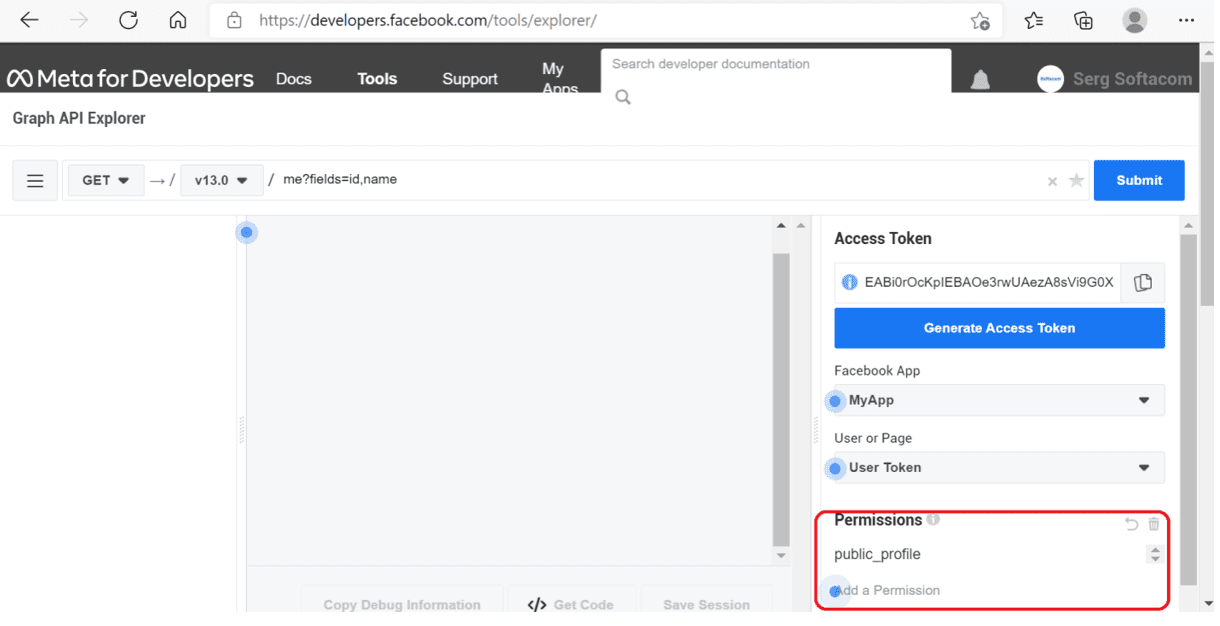Save the query as favorite star

tap(1076, 181)
